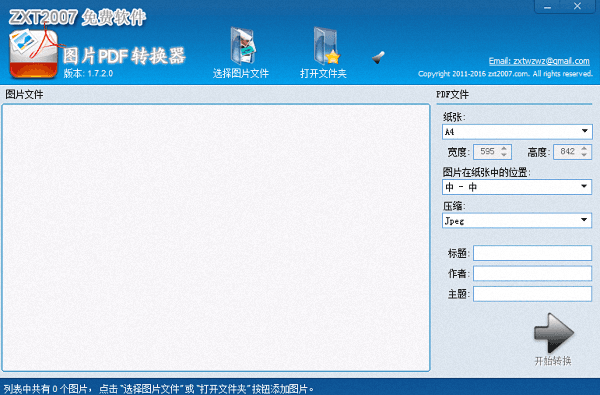Increase the height 842 spinner value
Viewport: 600px width, 395px height.
584,149
